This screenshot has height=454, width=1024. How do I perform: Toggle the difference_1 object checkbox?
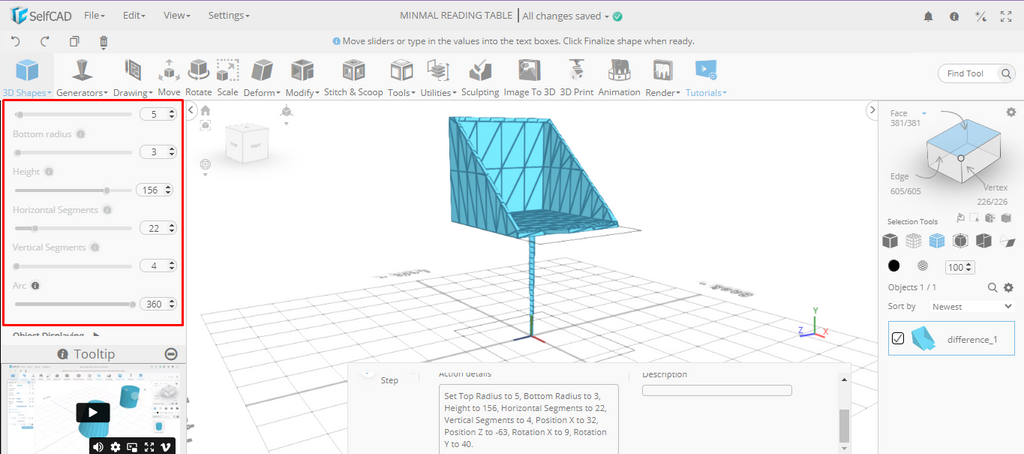(898, 338)
